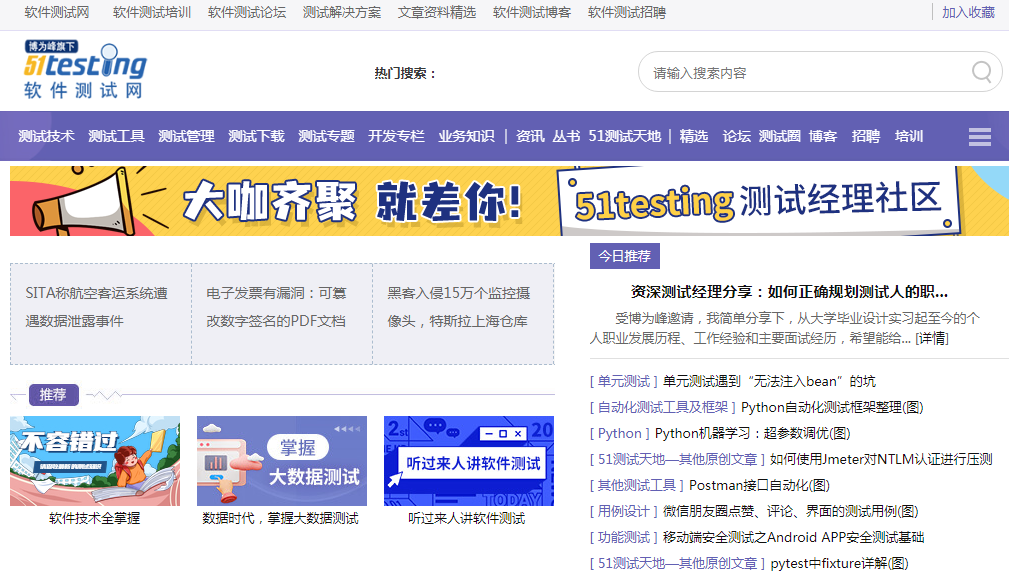Screen dimensions: 1009x579
Task: Click 软件技术全掌握 caption link
Action: 95,519
